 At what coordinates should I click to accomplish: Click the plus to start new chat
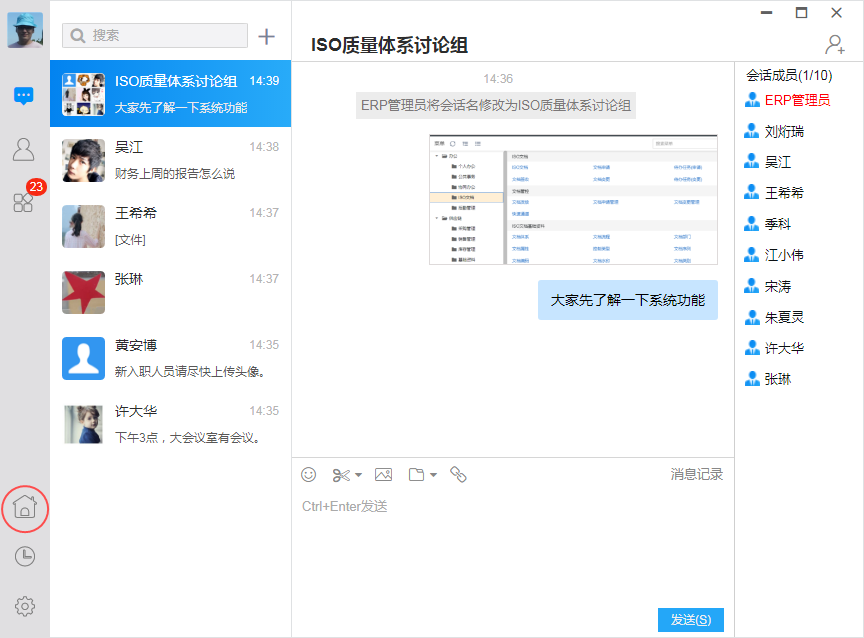[x=267, y=36]
